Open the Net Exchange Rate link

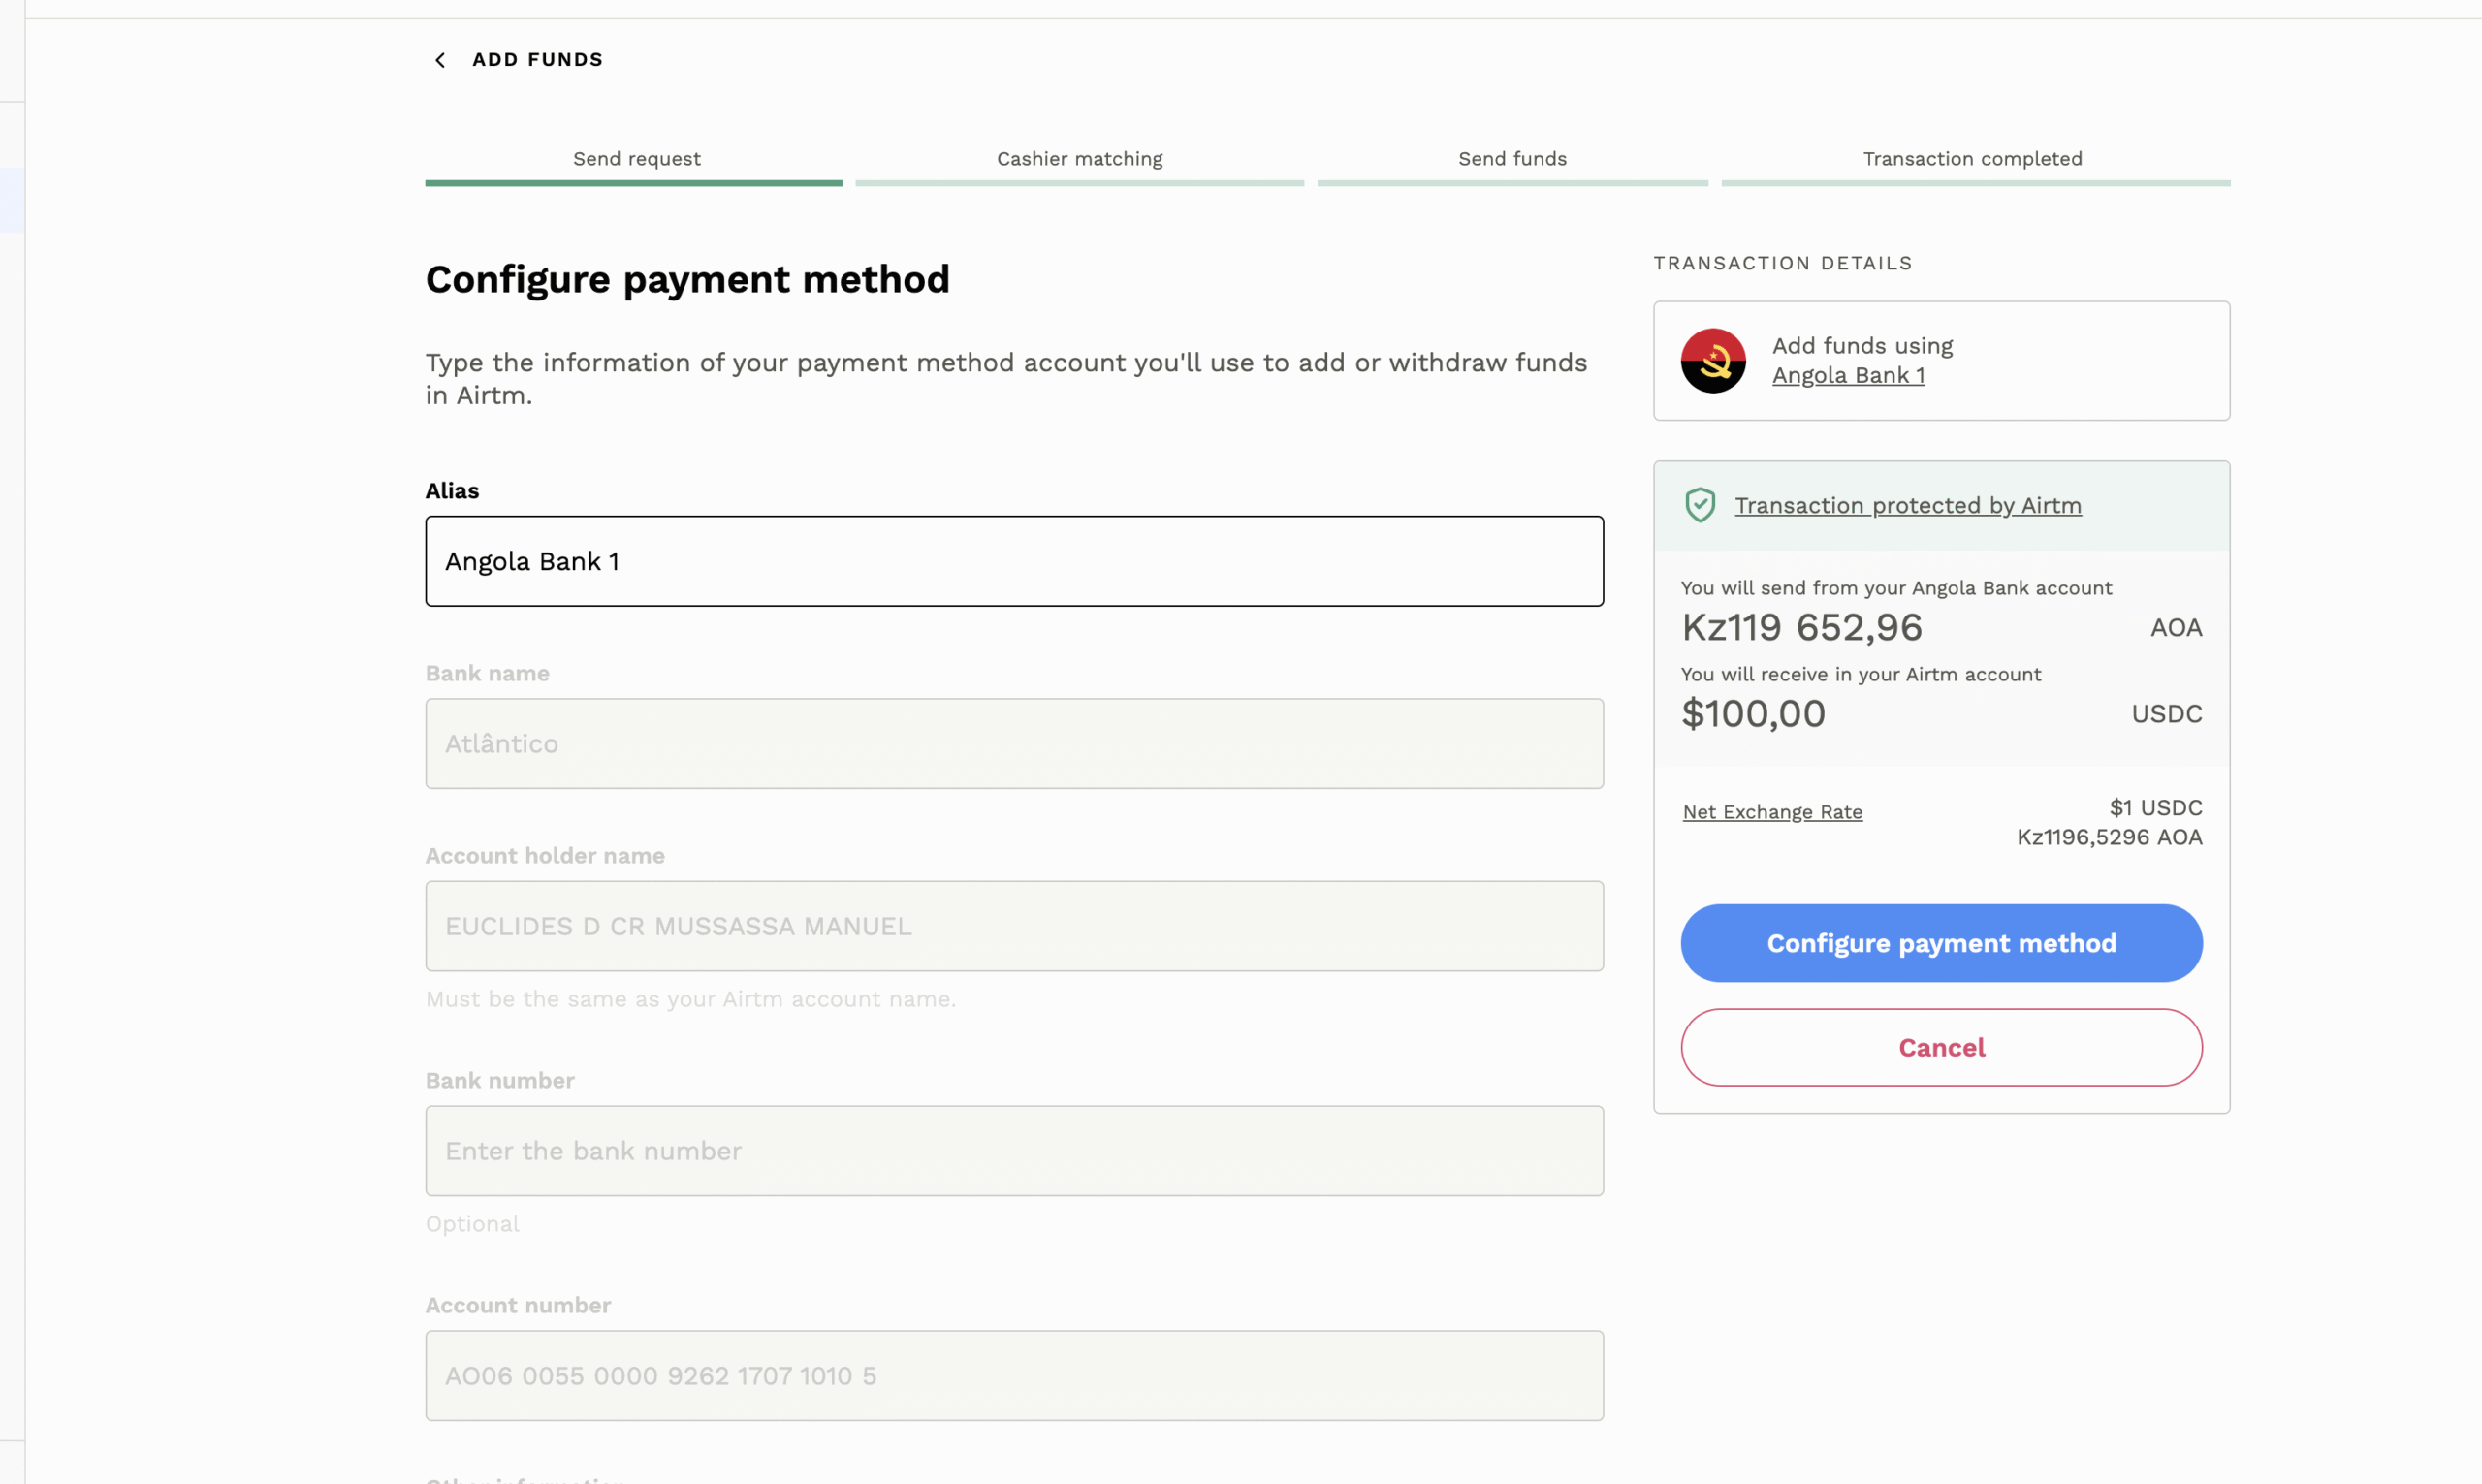(x=1772, y=812)
